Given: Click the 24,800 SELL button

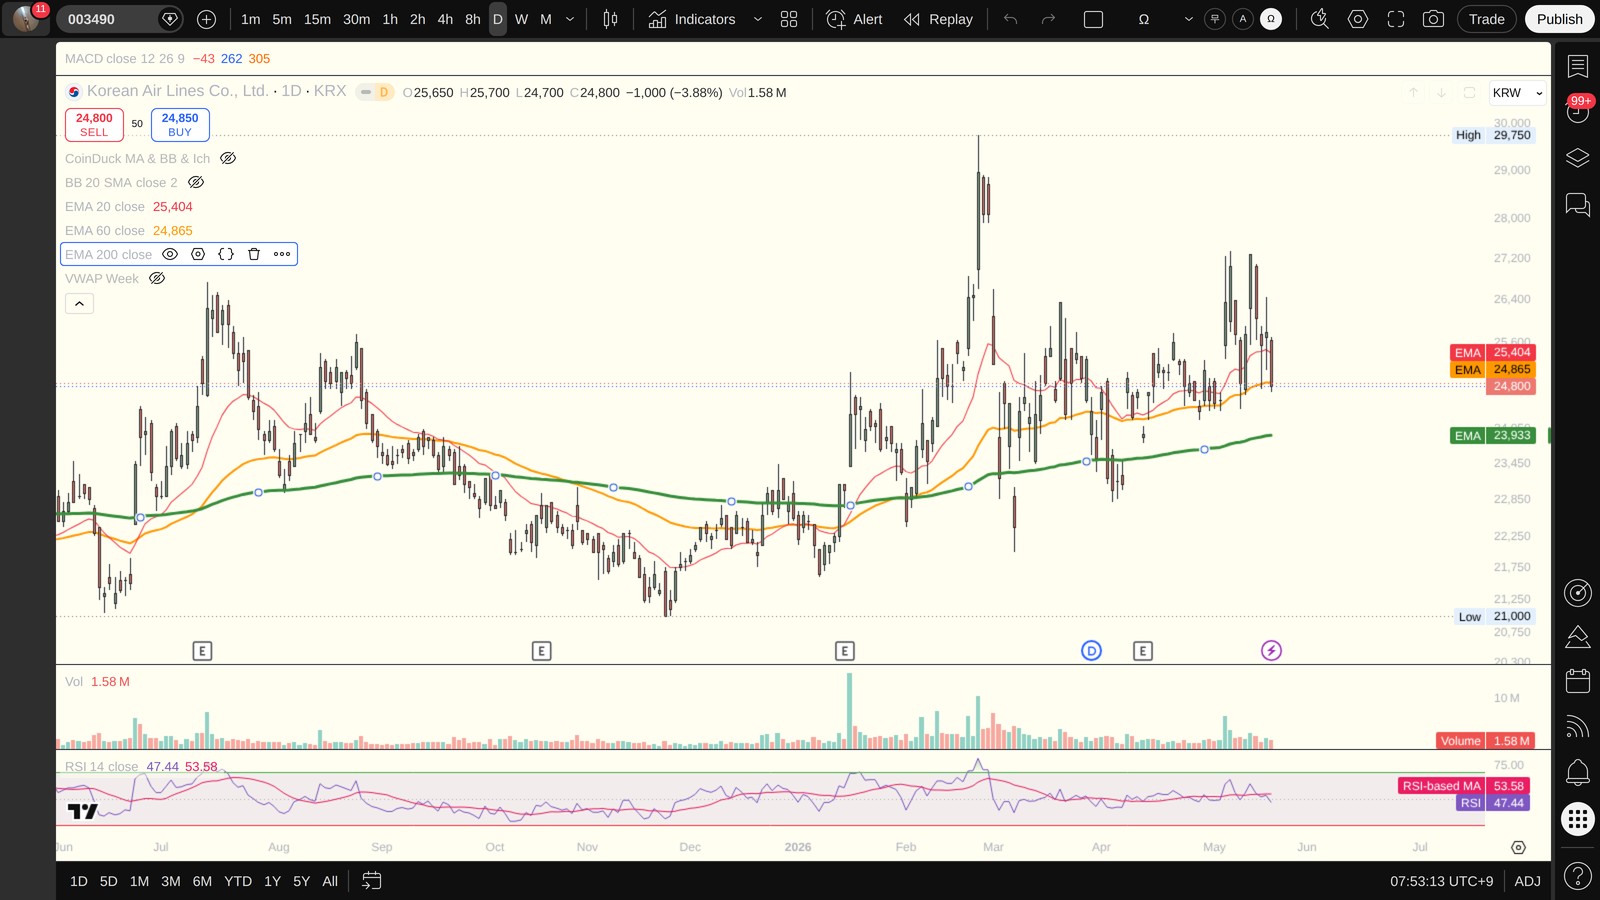Looking at the screenshot, I should [94, 125].
